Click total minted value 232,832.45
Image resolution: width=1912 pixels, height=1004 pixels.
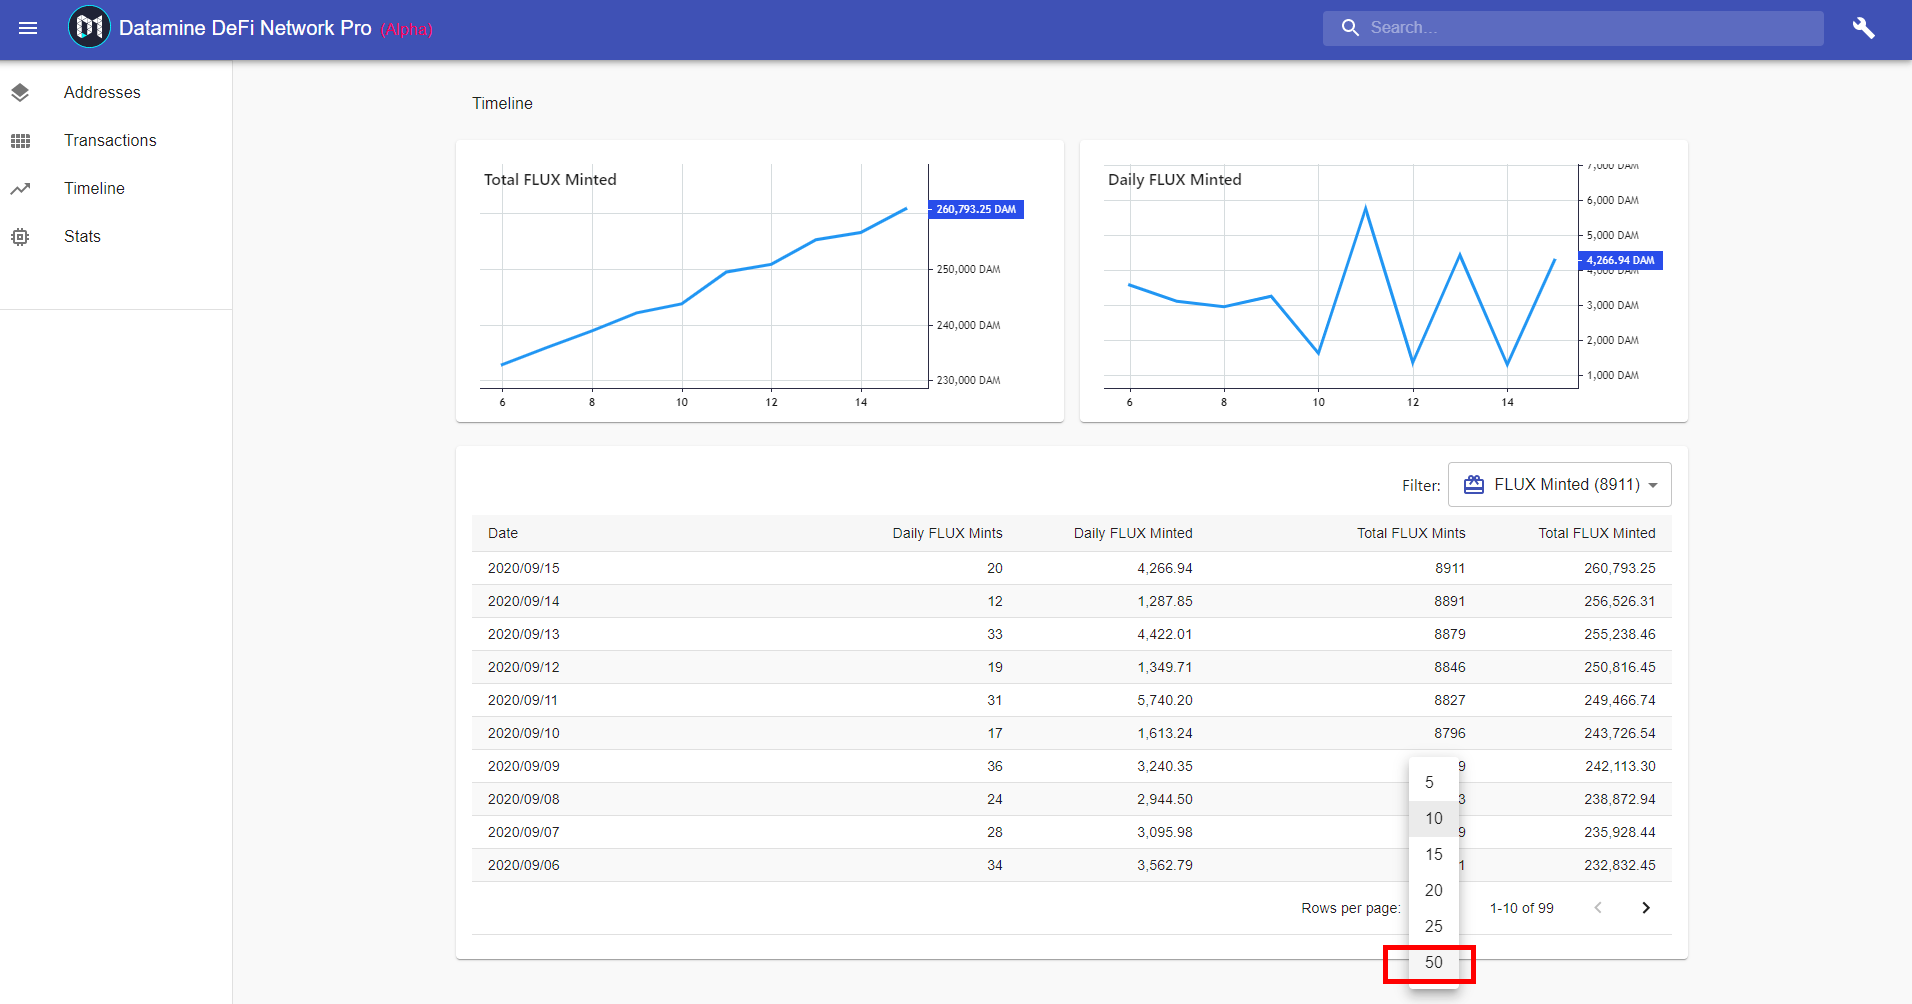click(x=1620, y=865)
